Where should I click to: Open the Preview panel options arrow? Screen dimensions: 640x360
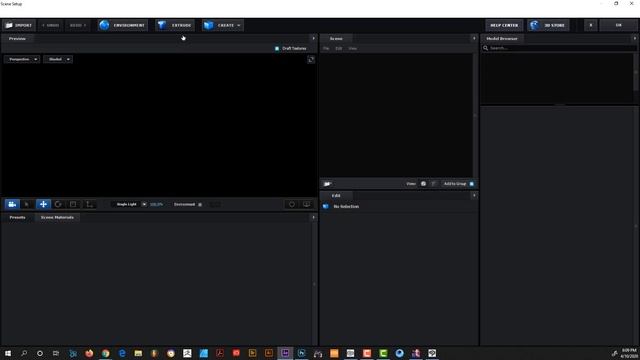[x=313, y=38]
